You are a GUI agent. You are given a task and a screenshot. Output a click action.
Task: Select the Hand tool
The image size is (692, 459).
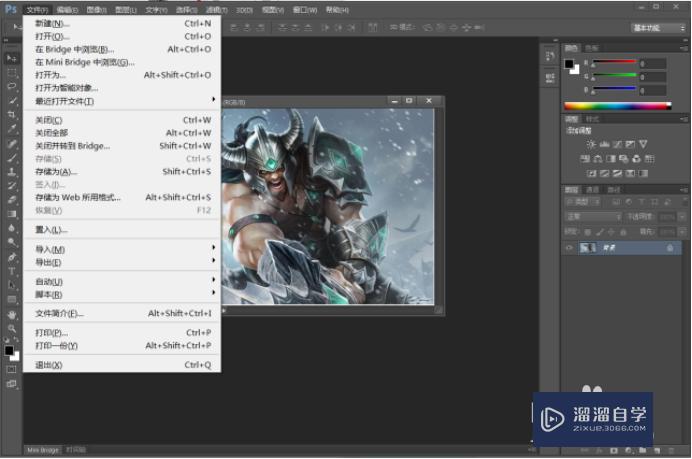(12, 314)
